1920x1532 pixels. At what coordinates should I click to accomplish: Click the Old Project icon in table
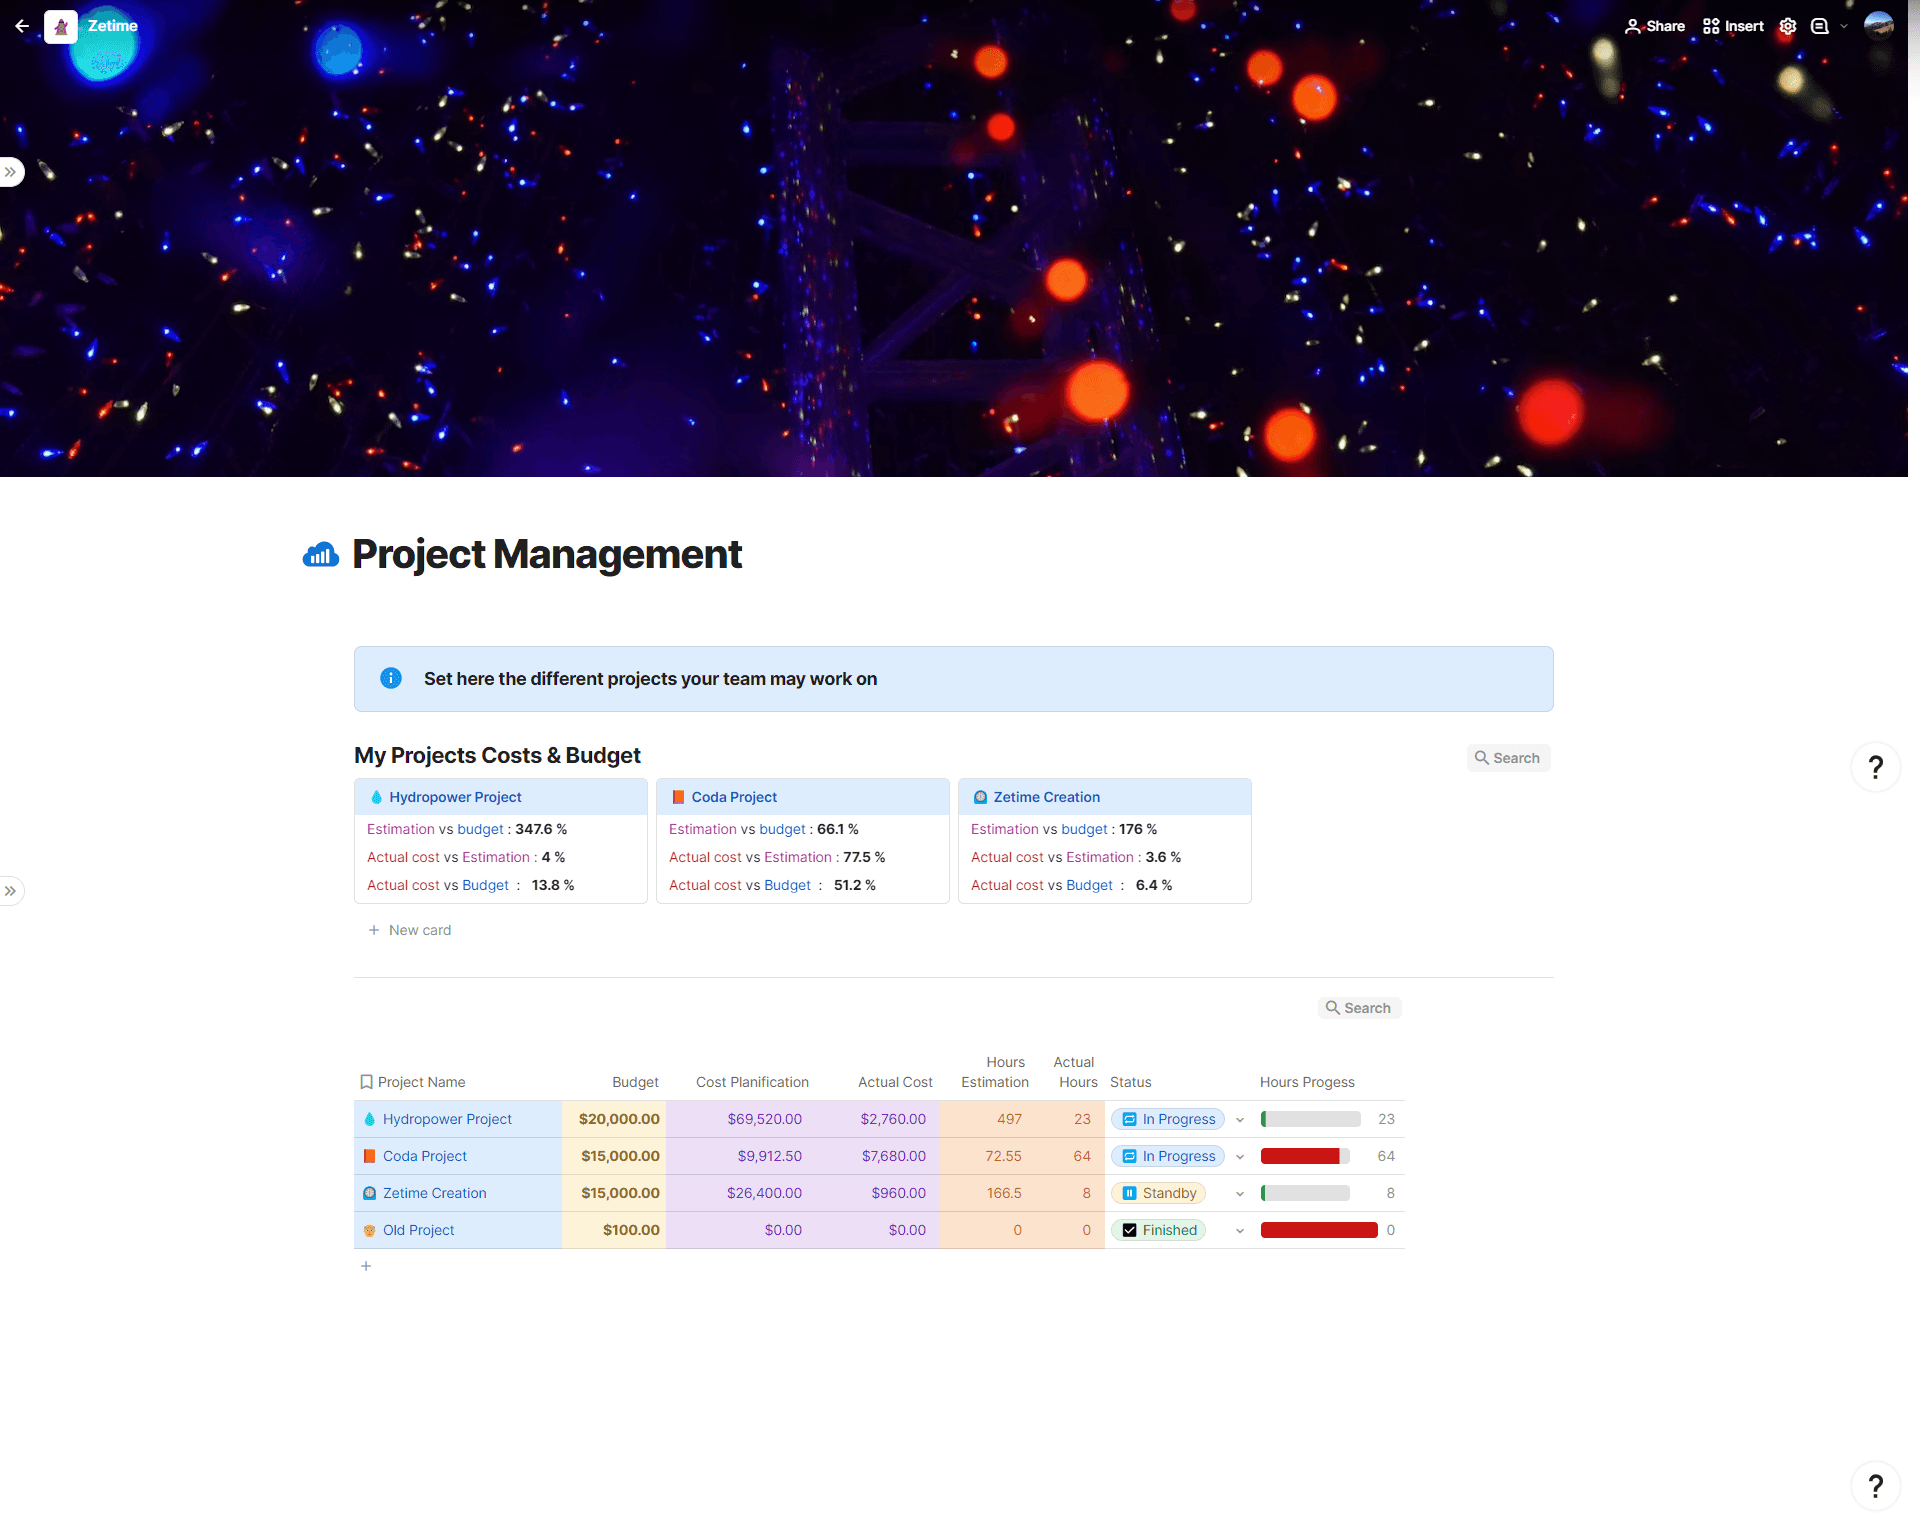(x=369, y=1230)
